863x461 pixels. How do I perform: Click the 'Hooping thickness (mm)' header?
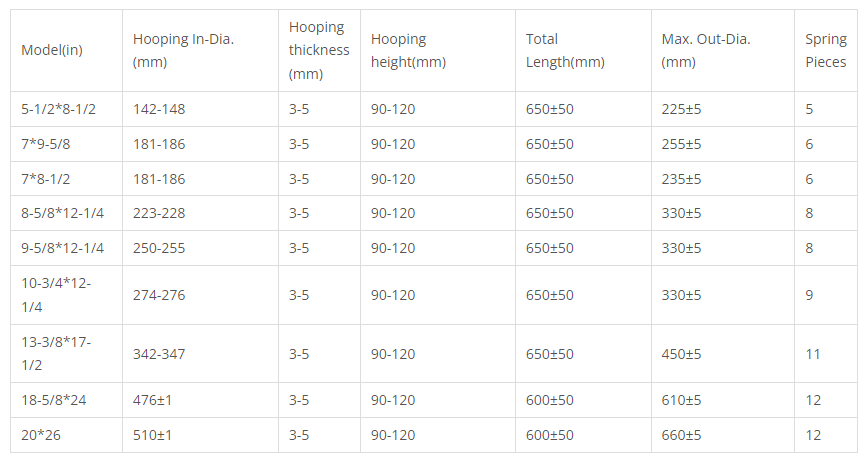319,50
